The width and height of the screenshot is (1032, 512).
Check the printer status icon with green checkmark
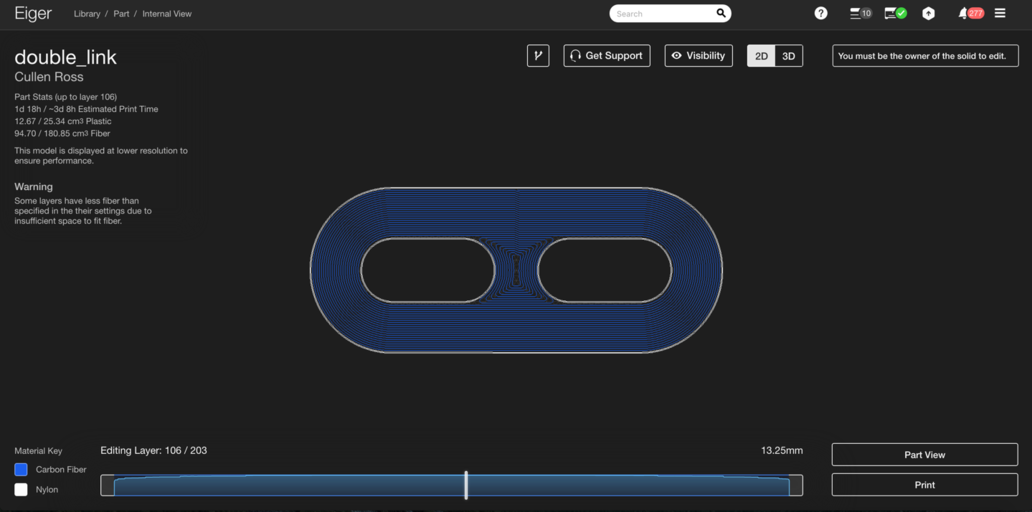pos(895,13)
